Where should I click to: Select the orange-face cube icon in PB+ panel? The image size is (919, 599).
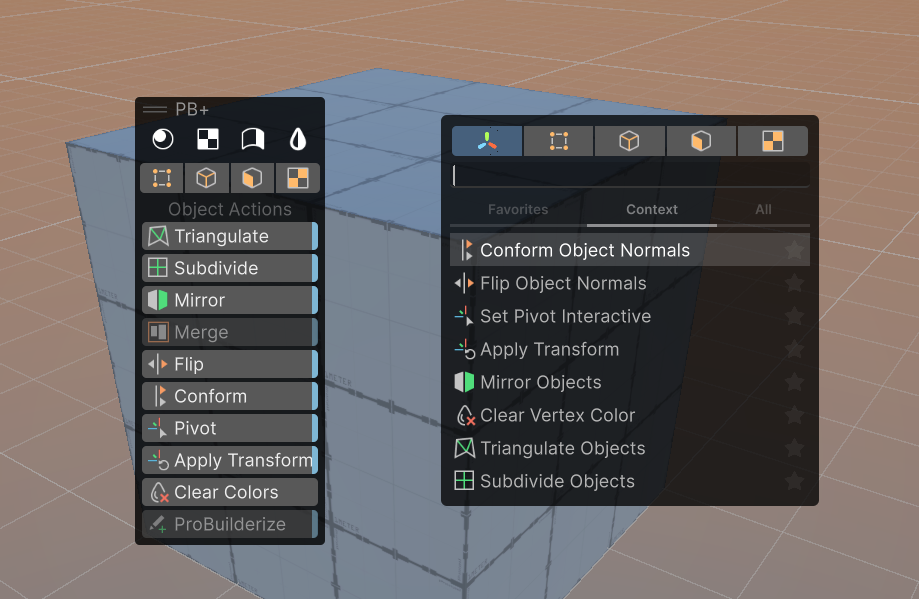click(252, 178)
